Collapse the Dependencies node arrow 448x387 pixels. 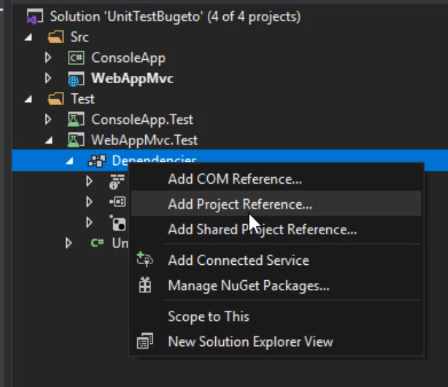click(70, 162)
